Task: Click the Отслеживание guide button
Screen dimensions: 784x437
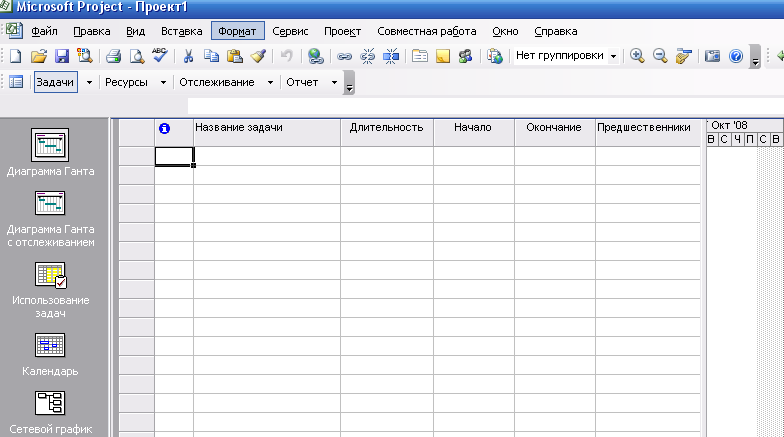Action: (217, 82)
